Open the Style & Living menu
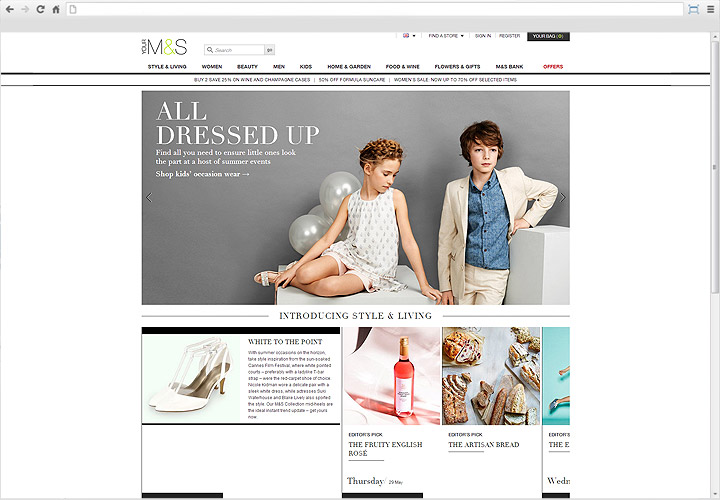This screenshot has width=720, height=500. point(167,67)
